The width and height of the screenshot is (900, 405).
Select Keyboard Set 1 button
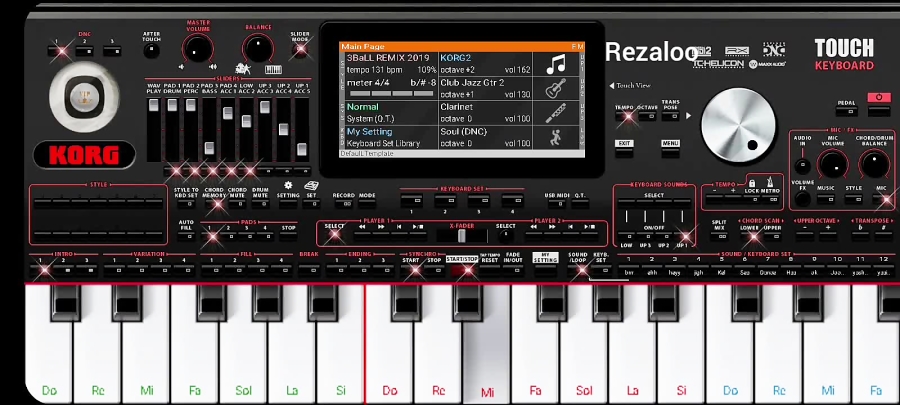point(411,201)
